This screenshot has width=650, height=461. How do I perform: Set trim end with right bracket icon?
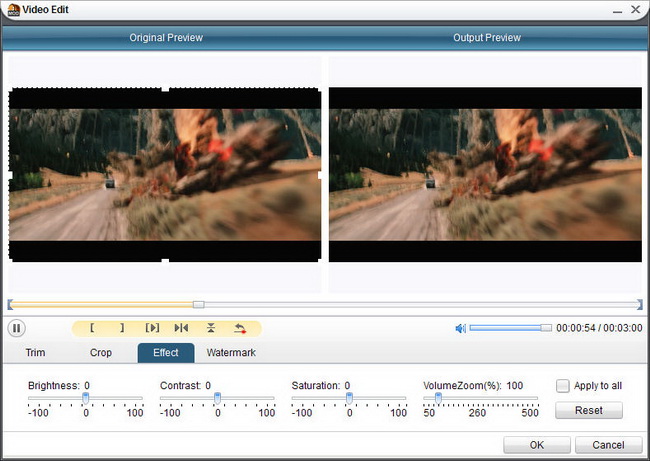(122, 328)
